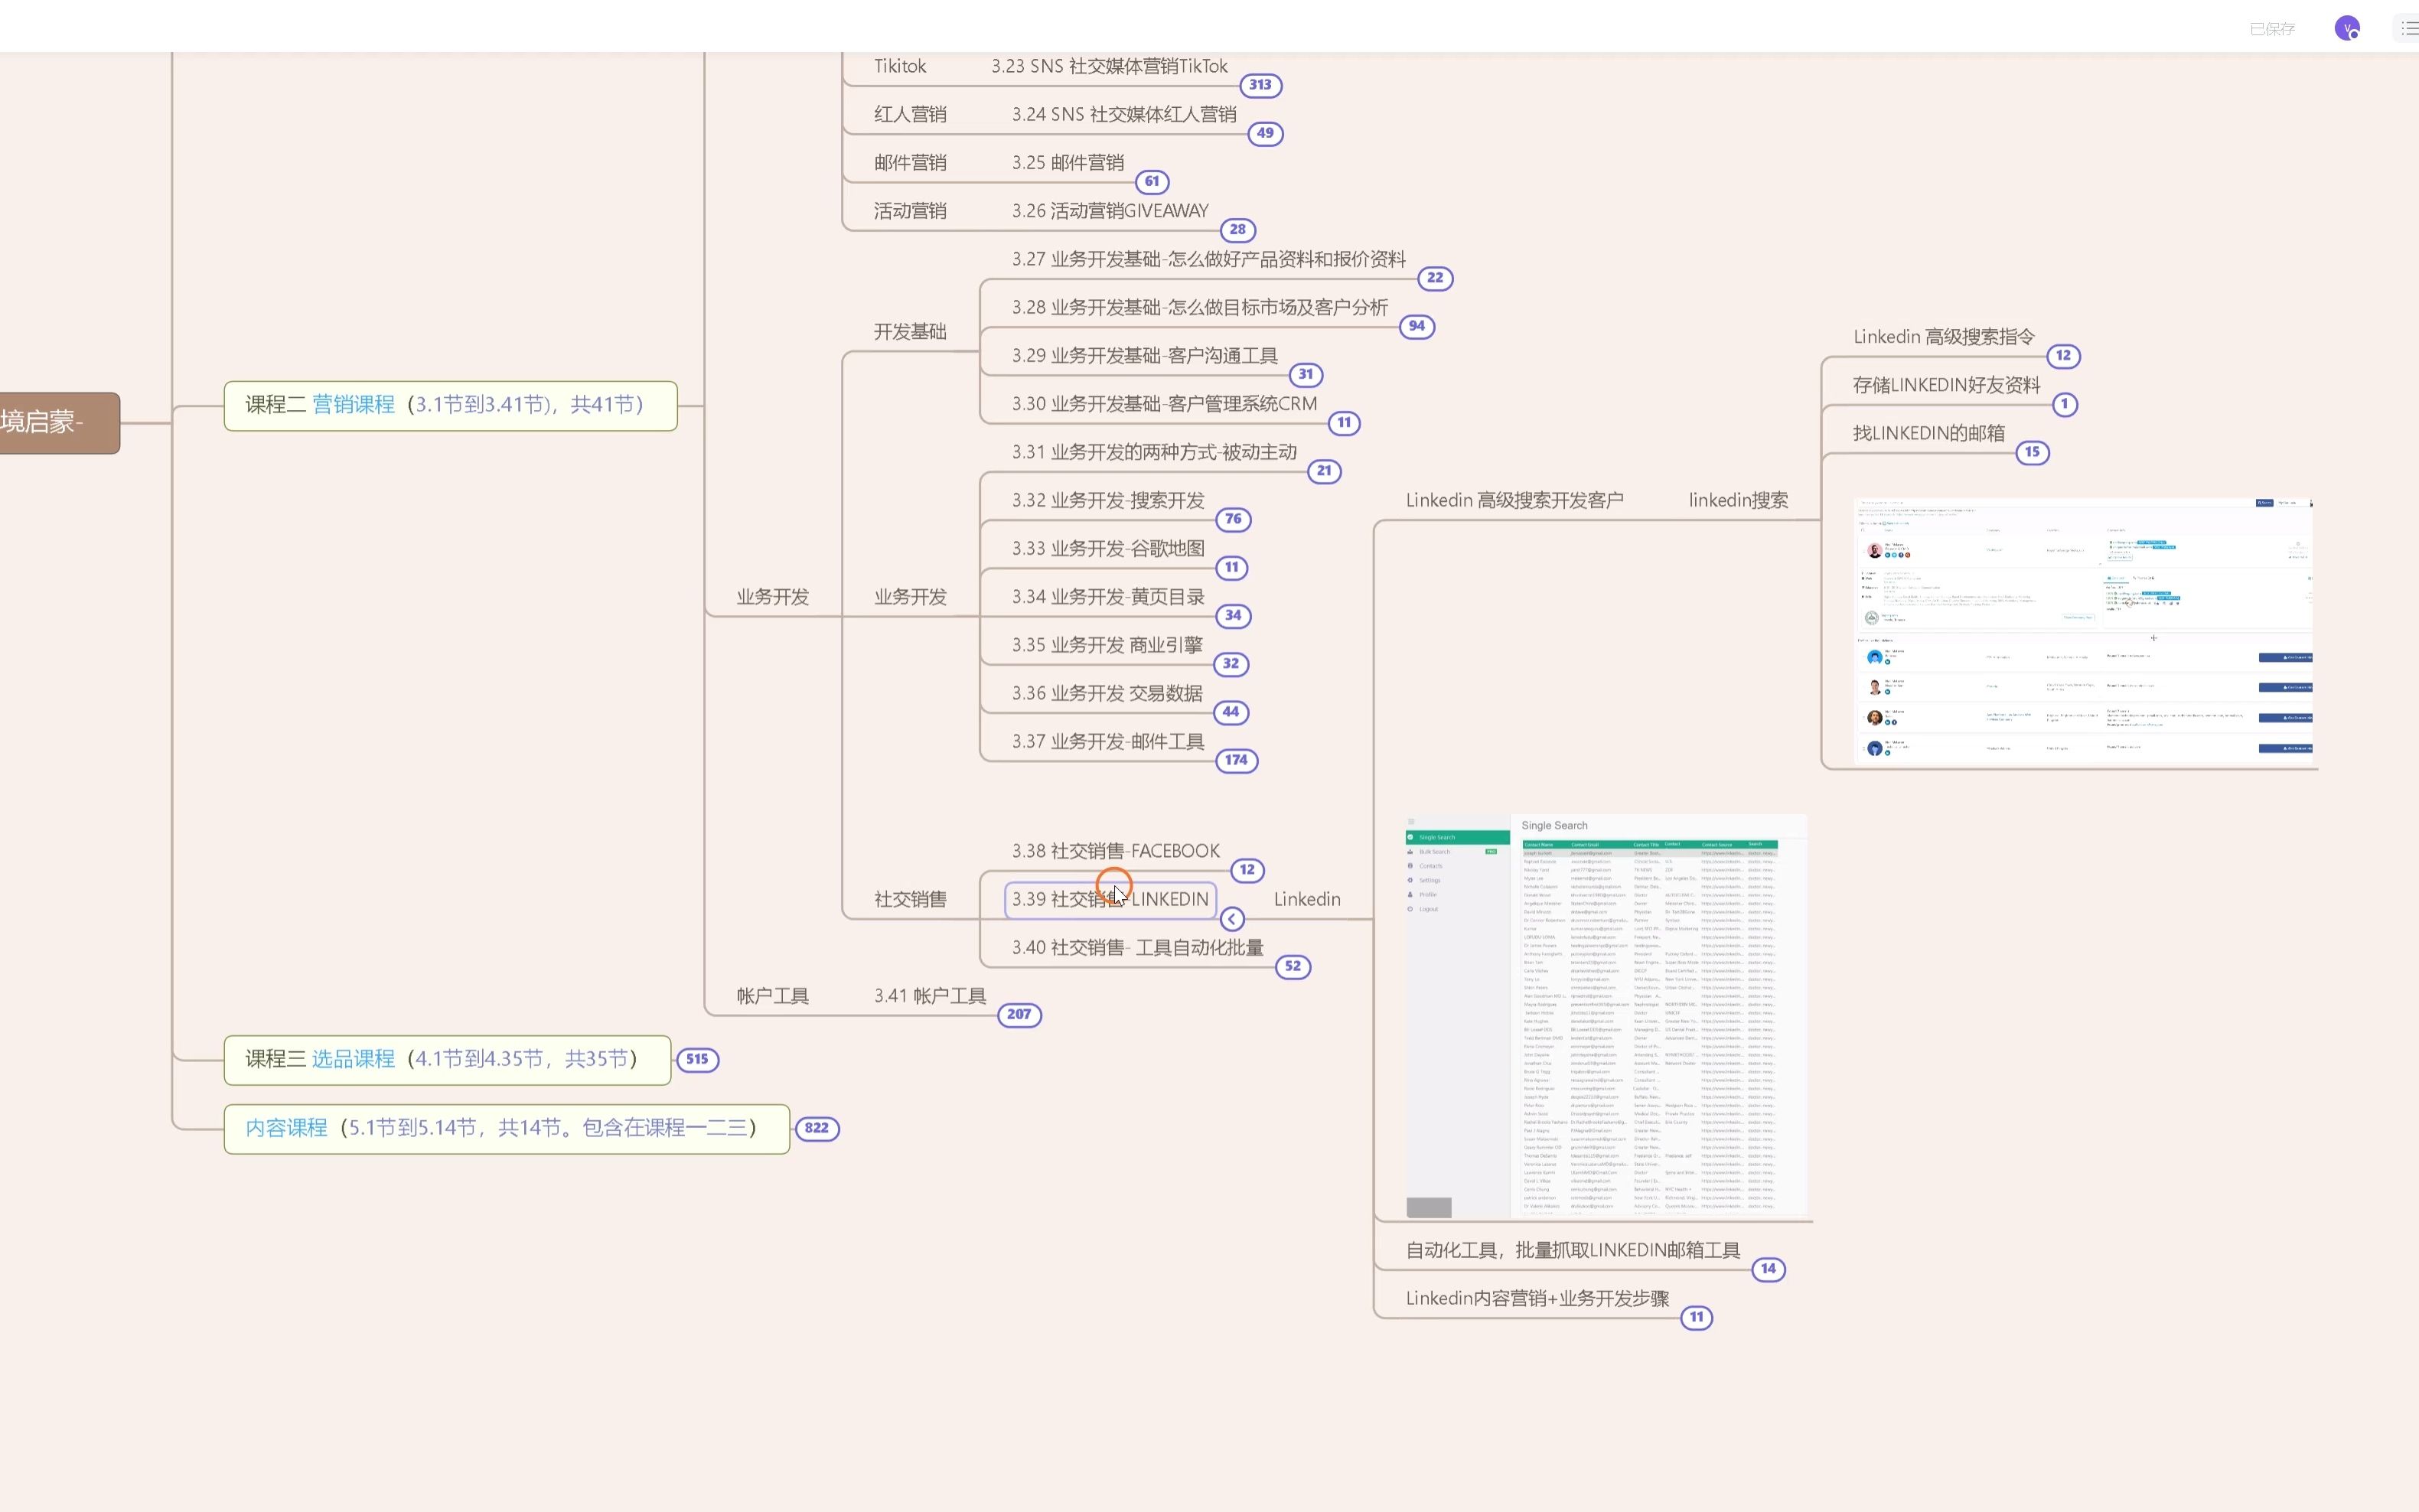
Task: Collapse the 3.39 LINKEDIN node arrow
Action: (x=1232, y=918)
